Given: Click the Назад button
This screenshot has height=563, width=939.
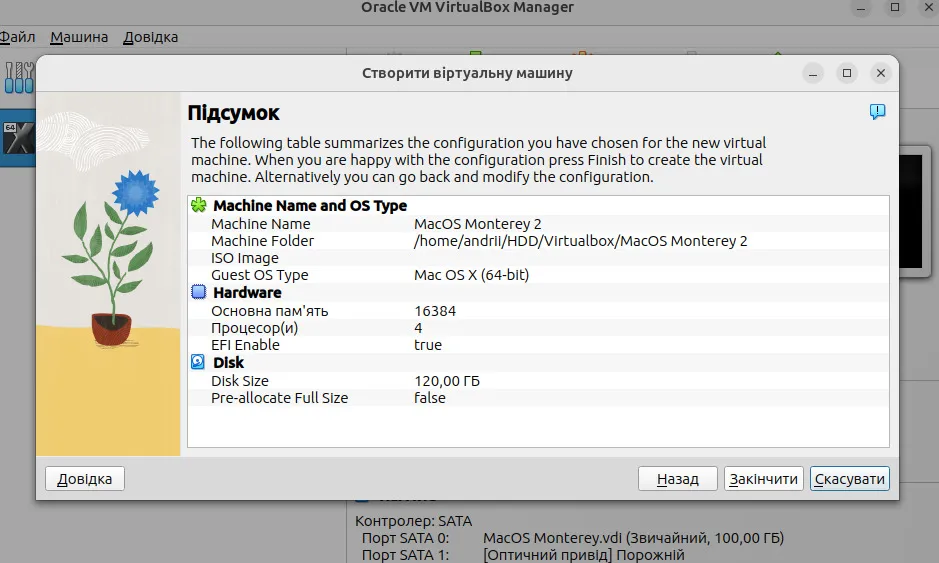Looking at the screenshot, I should (677, 479).
